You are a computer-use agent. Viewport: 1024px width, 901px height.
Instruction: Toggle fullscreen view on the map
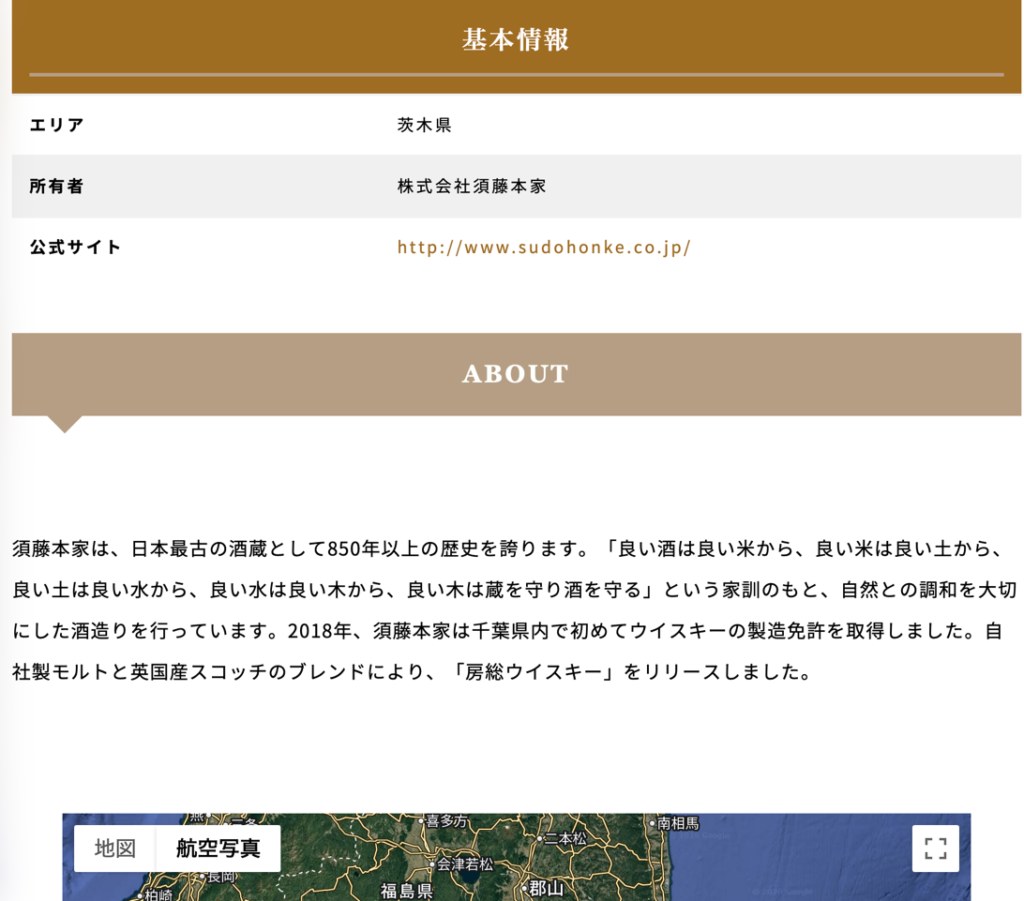coord(935,848)
